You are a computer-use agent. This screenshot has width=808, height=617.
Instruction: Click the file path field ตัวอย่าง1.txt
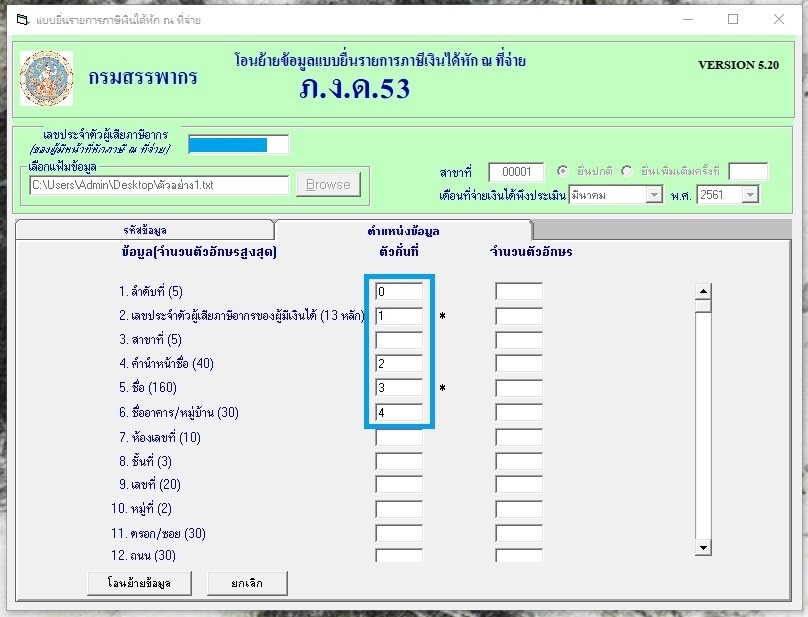coord(159,185)
